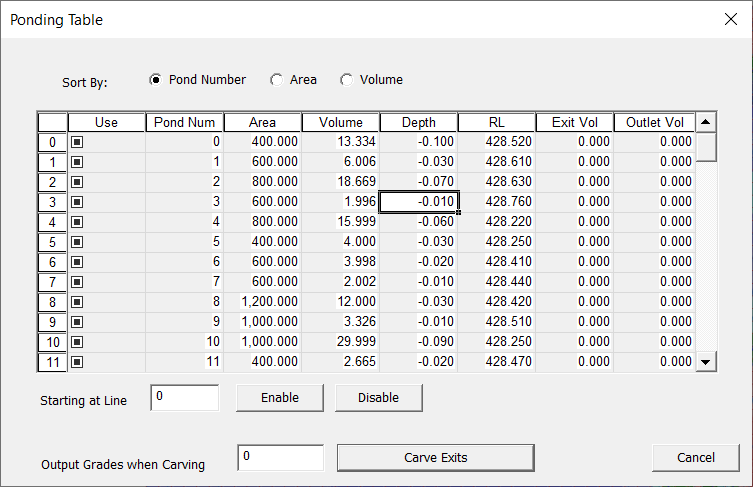Toggle the Use checkbox for pond 8
The width and height of the screenshot is (753, 487).
(77, 302)
